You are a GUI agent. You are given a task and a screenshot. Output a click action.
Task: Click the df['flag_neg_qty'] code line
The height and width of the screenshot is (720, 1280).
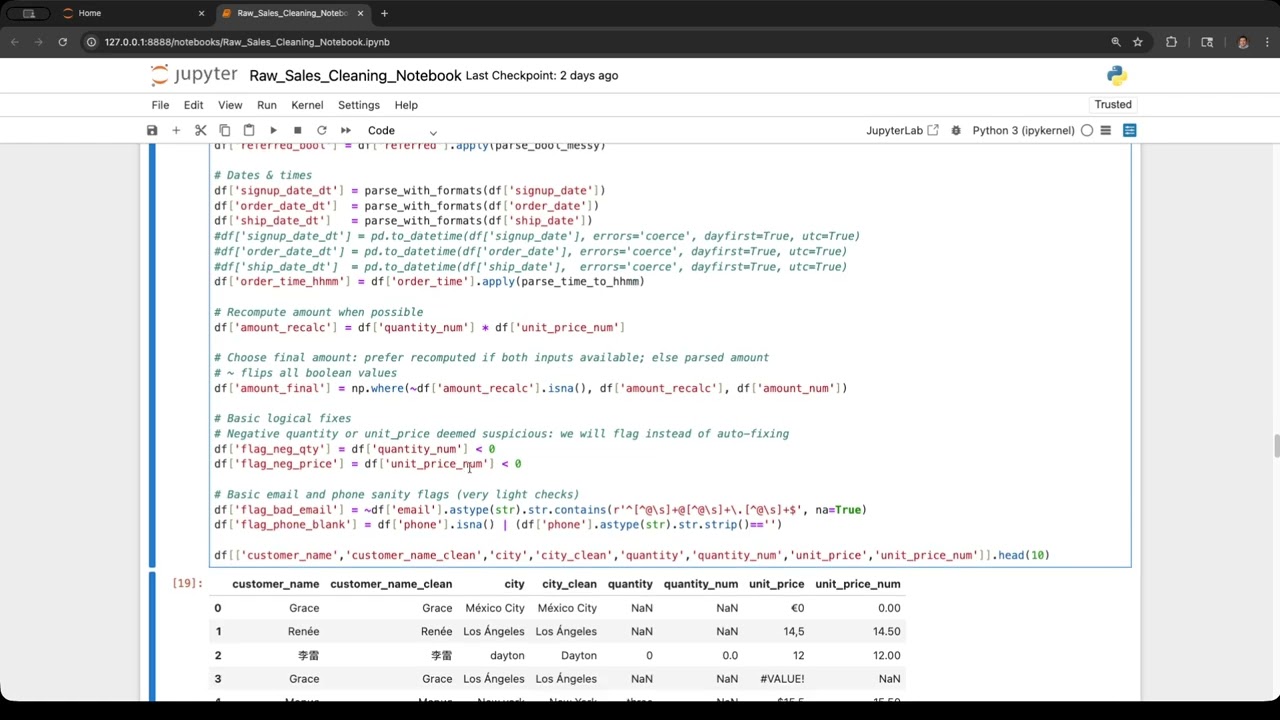tap(354, 449)
